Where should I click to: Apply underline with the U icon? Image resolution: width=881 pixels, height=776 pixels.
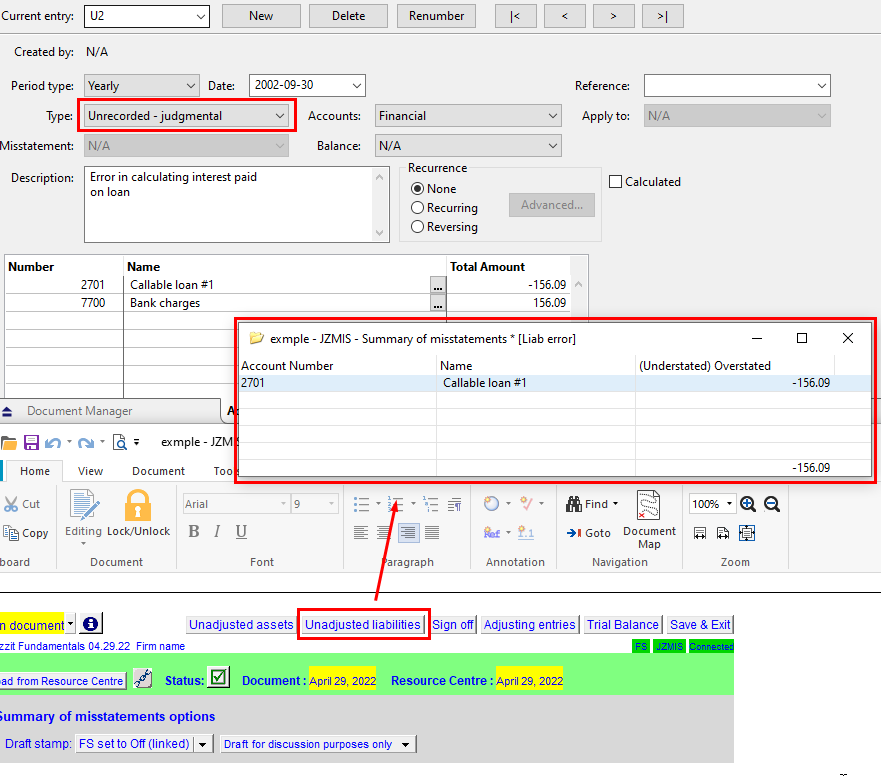pyautogui.click(x=241, y=532)
